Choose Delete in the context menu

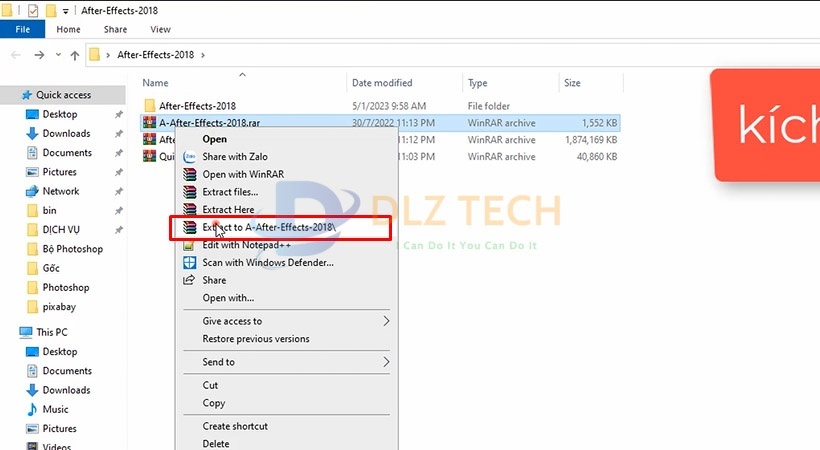[x=216, y=444]
